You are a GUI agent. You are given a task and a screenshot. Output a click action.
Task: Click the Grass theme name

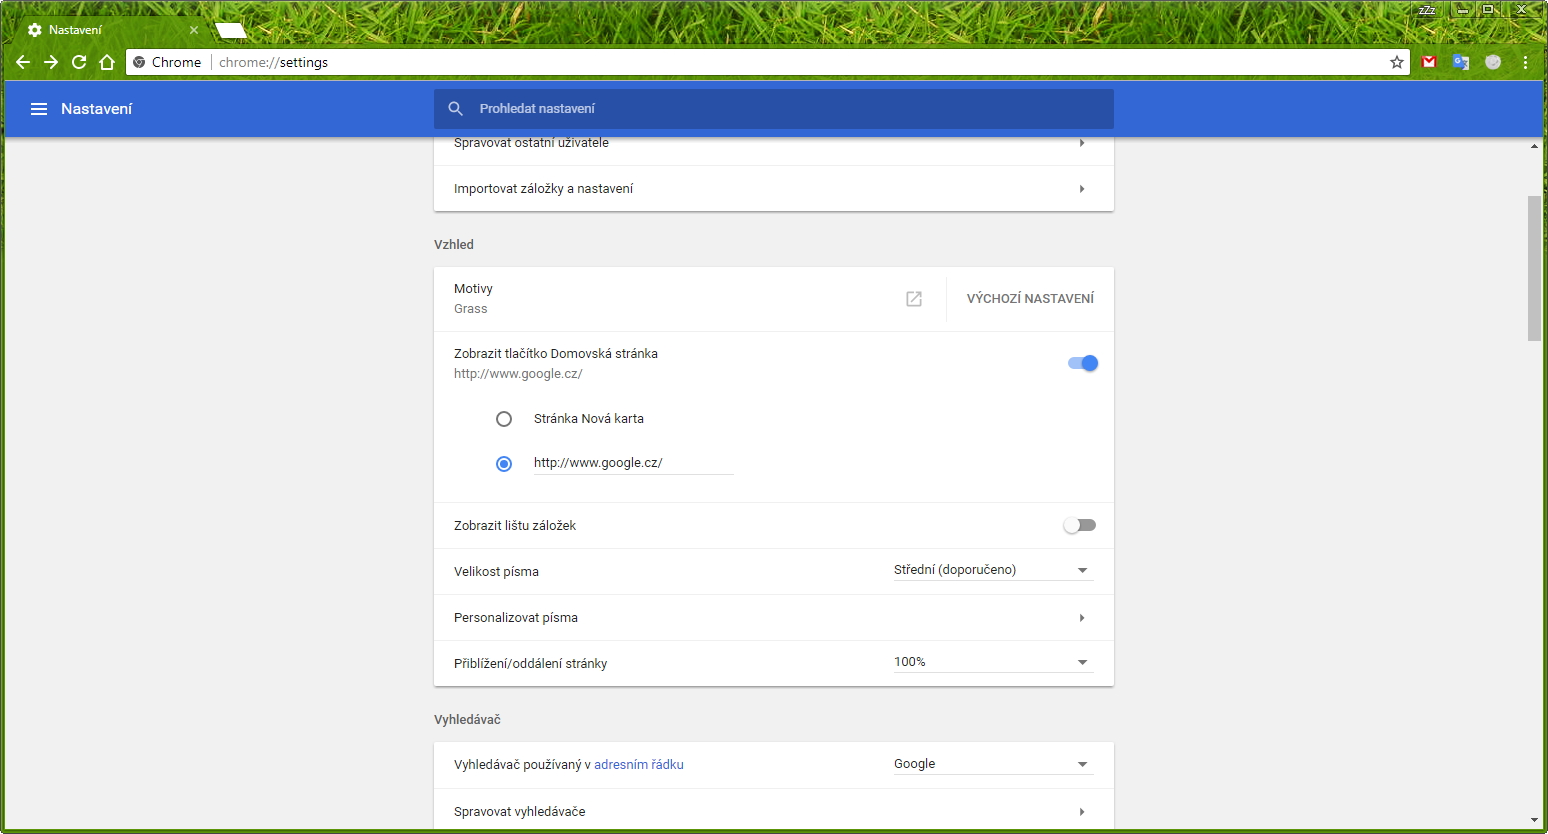tap(471, 309)
